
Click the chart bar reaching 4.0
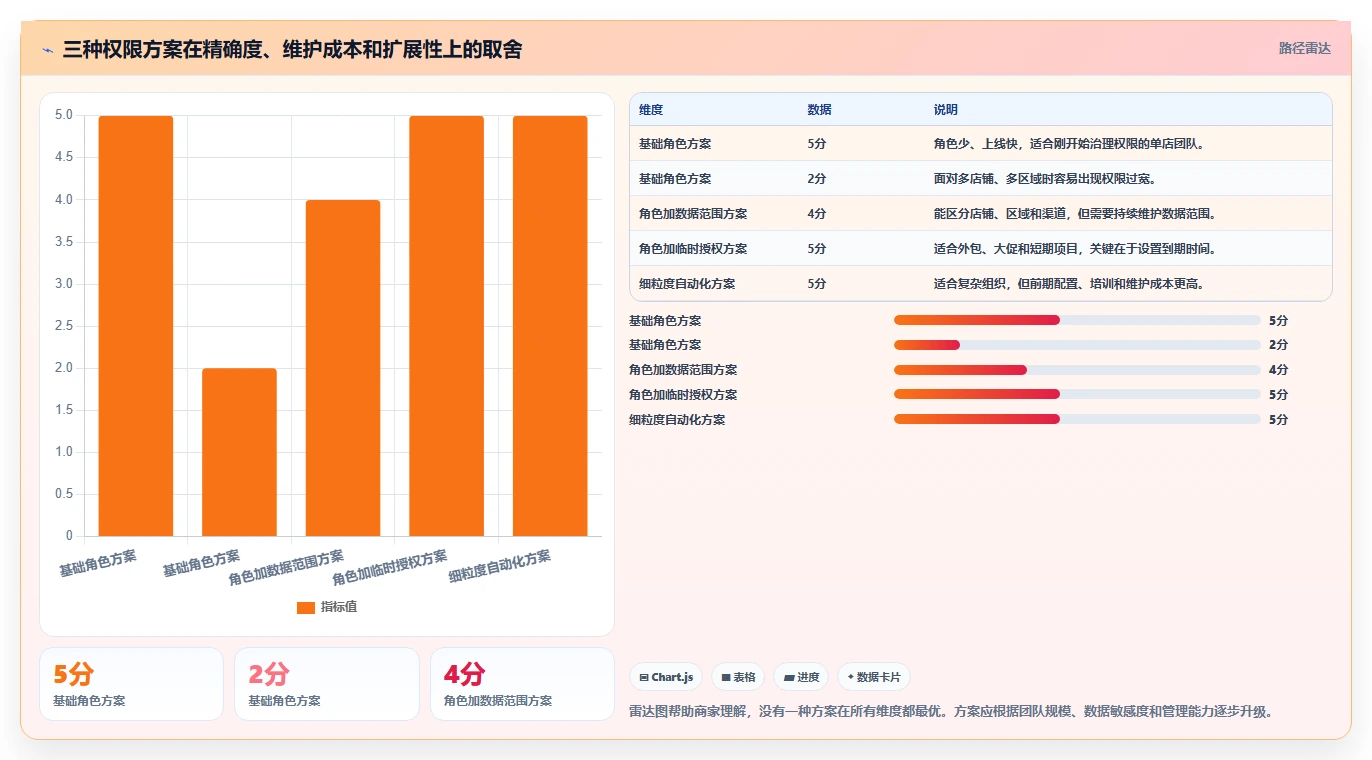pyautogui.click(x=343, y=368)
